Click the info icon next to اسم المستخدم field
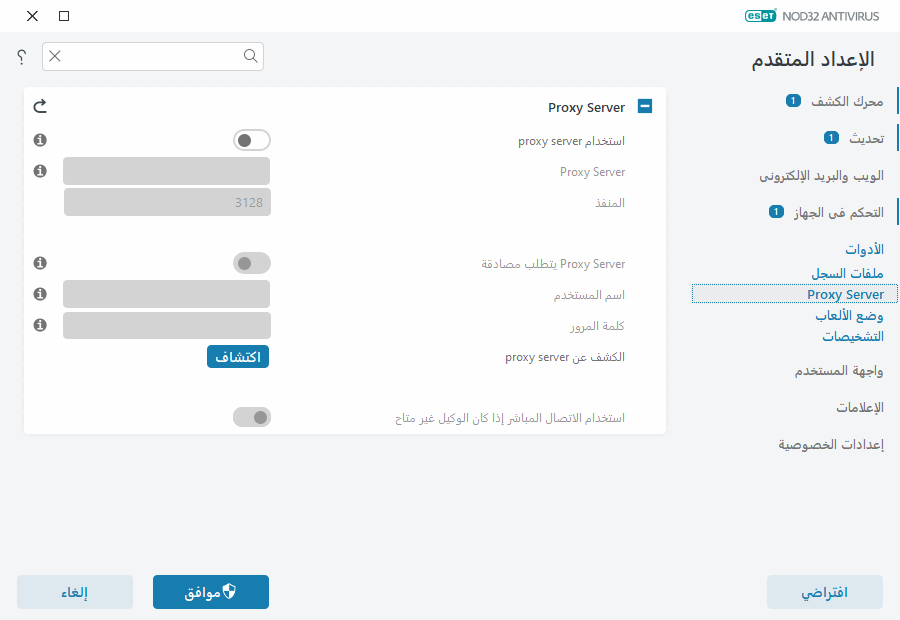Screen dimensions: 900x620 (x=40, y=294)
